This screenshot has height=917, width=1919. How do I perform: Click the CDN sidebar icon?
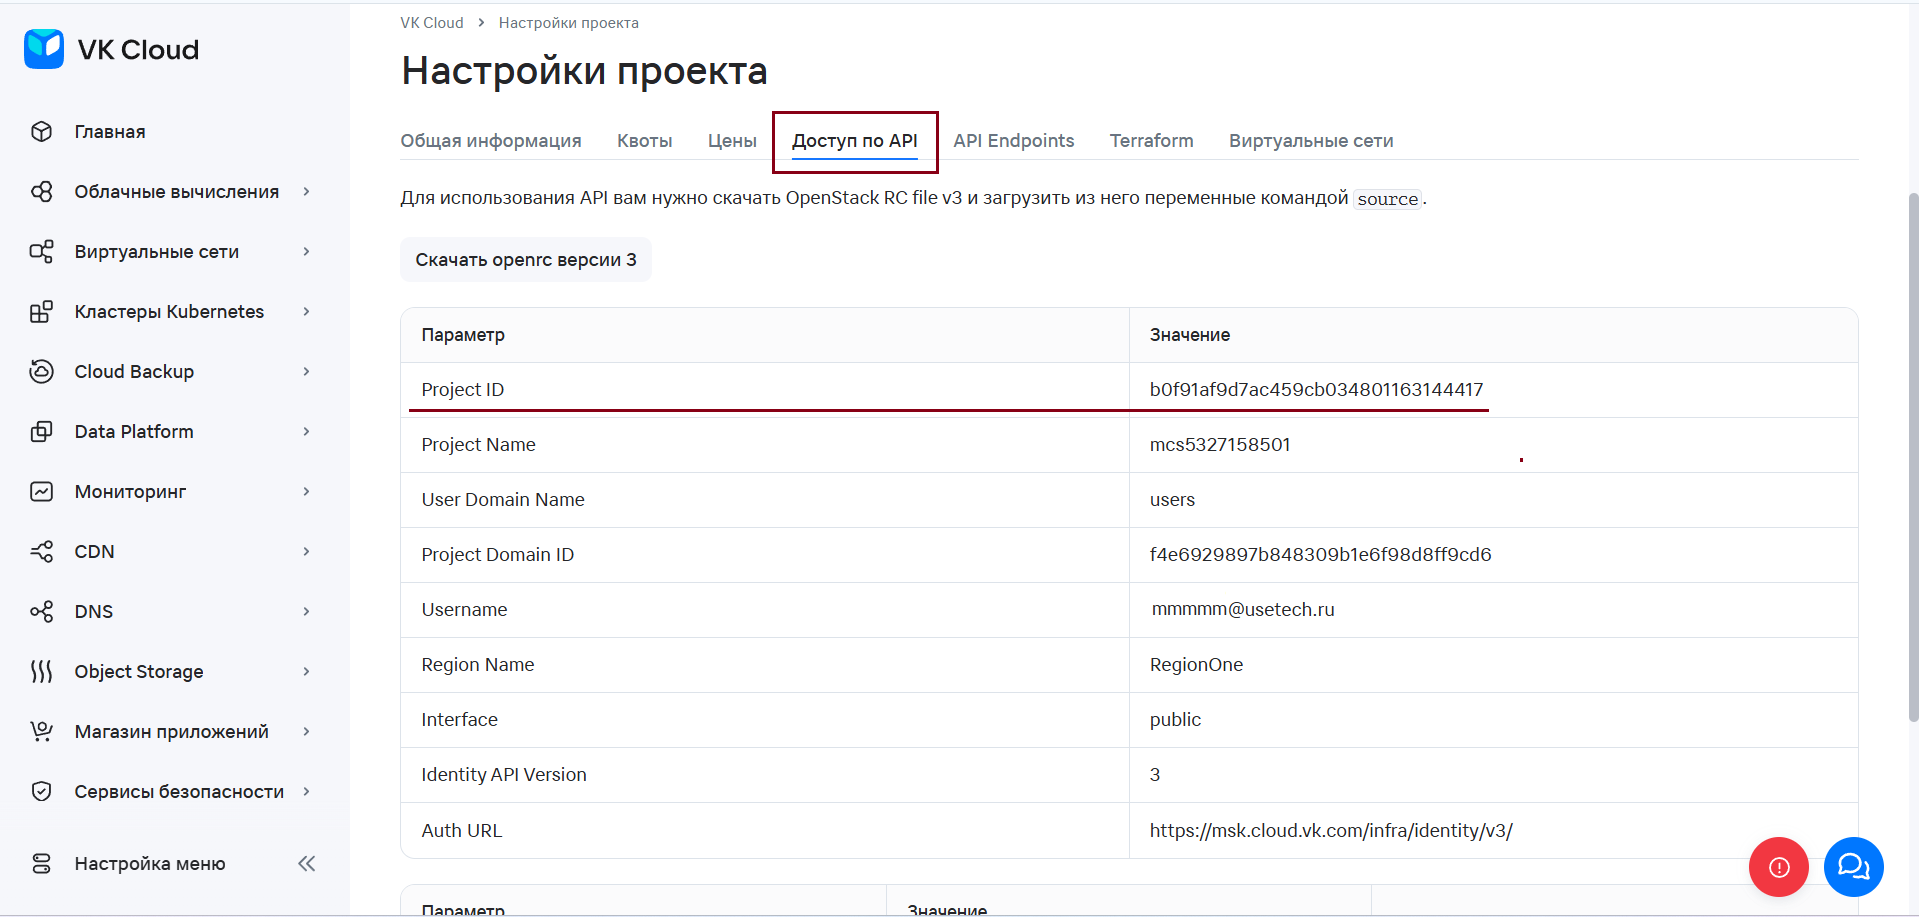pos(41,552)
